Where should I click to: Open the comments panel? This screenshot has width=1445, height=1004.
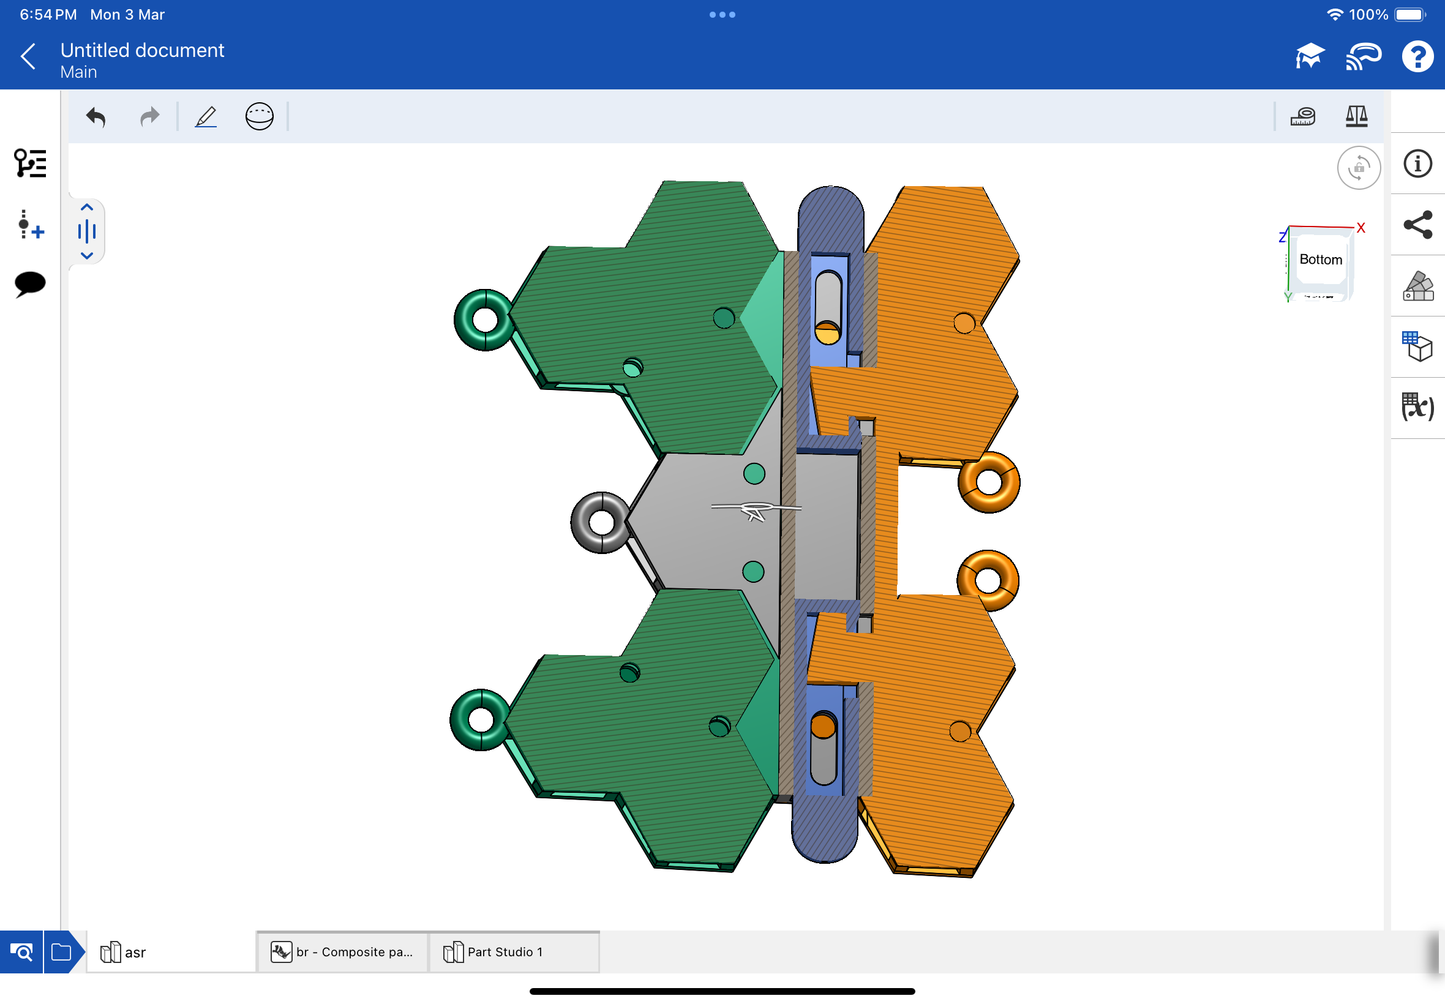(30, 284)
